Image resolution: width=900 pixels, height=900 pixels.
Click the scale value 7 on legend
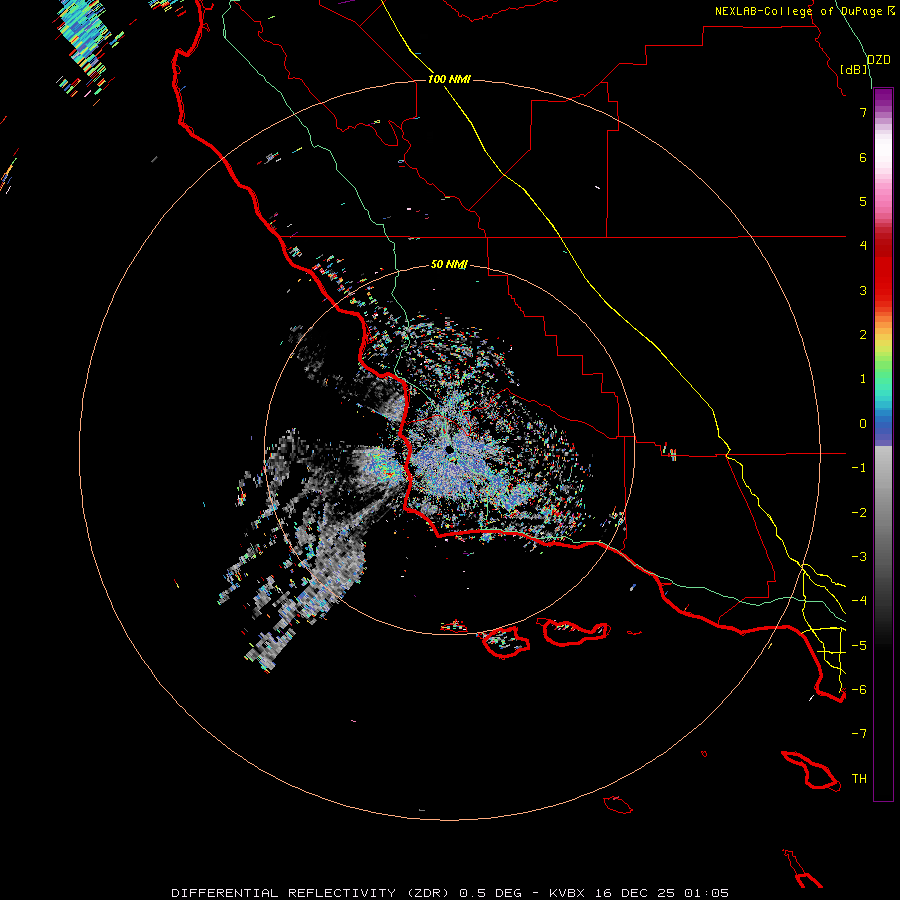[863, 112]
